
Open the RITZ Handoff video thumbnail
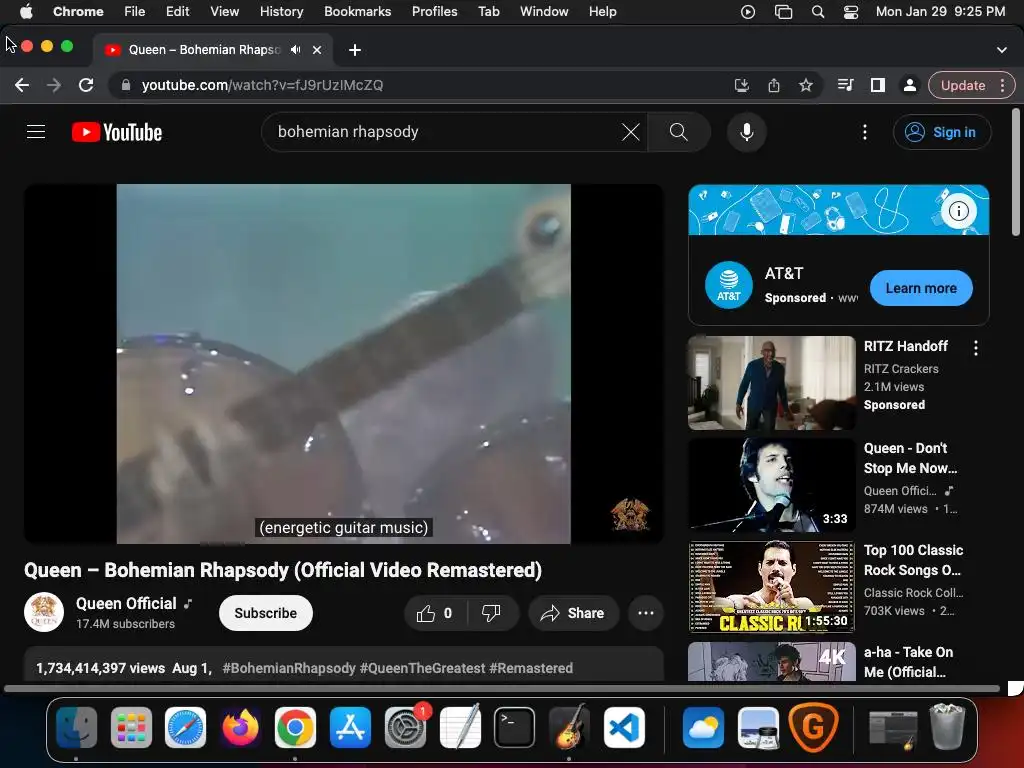(771, 383)
